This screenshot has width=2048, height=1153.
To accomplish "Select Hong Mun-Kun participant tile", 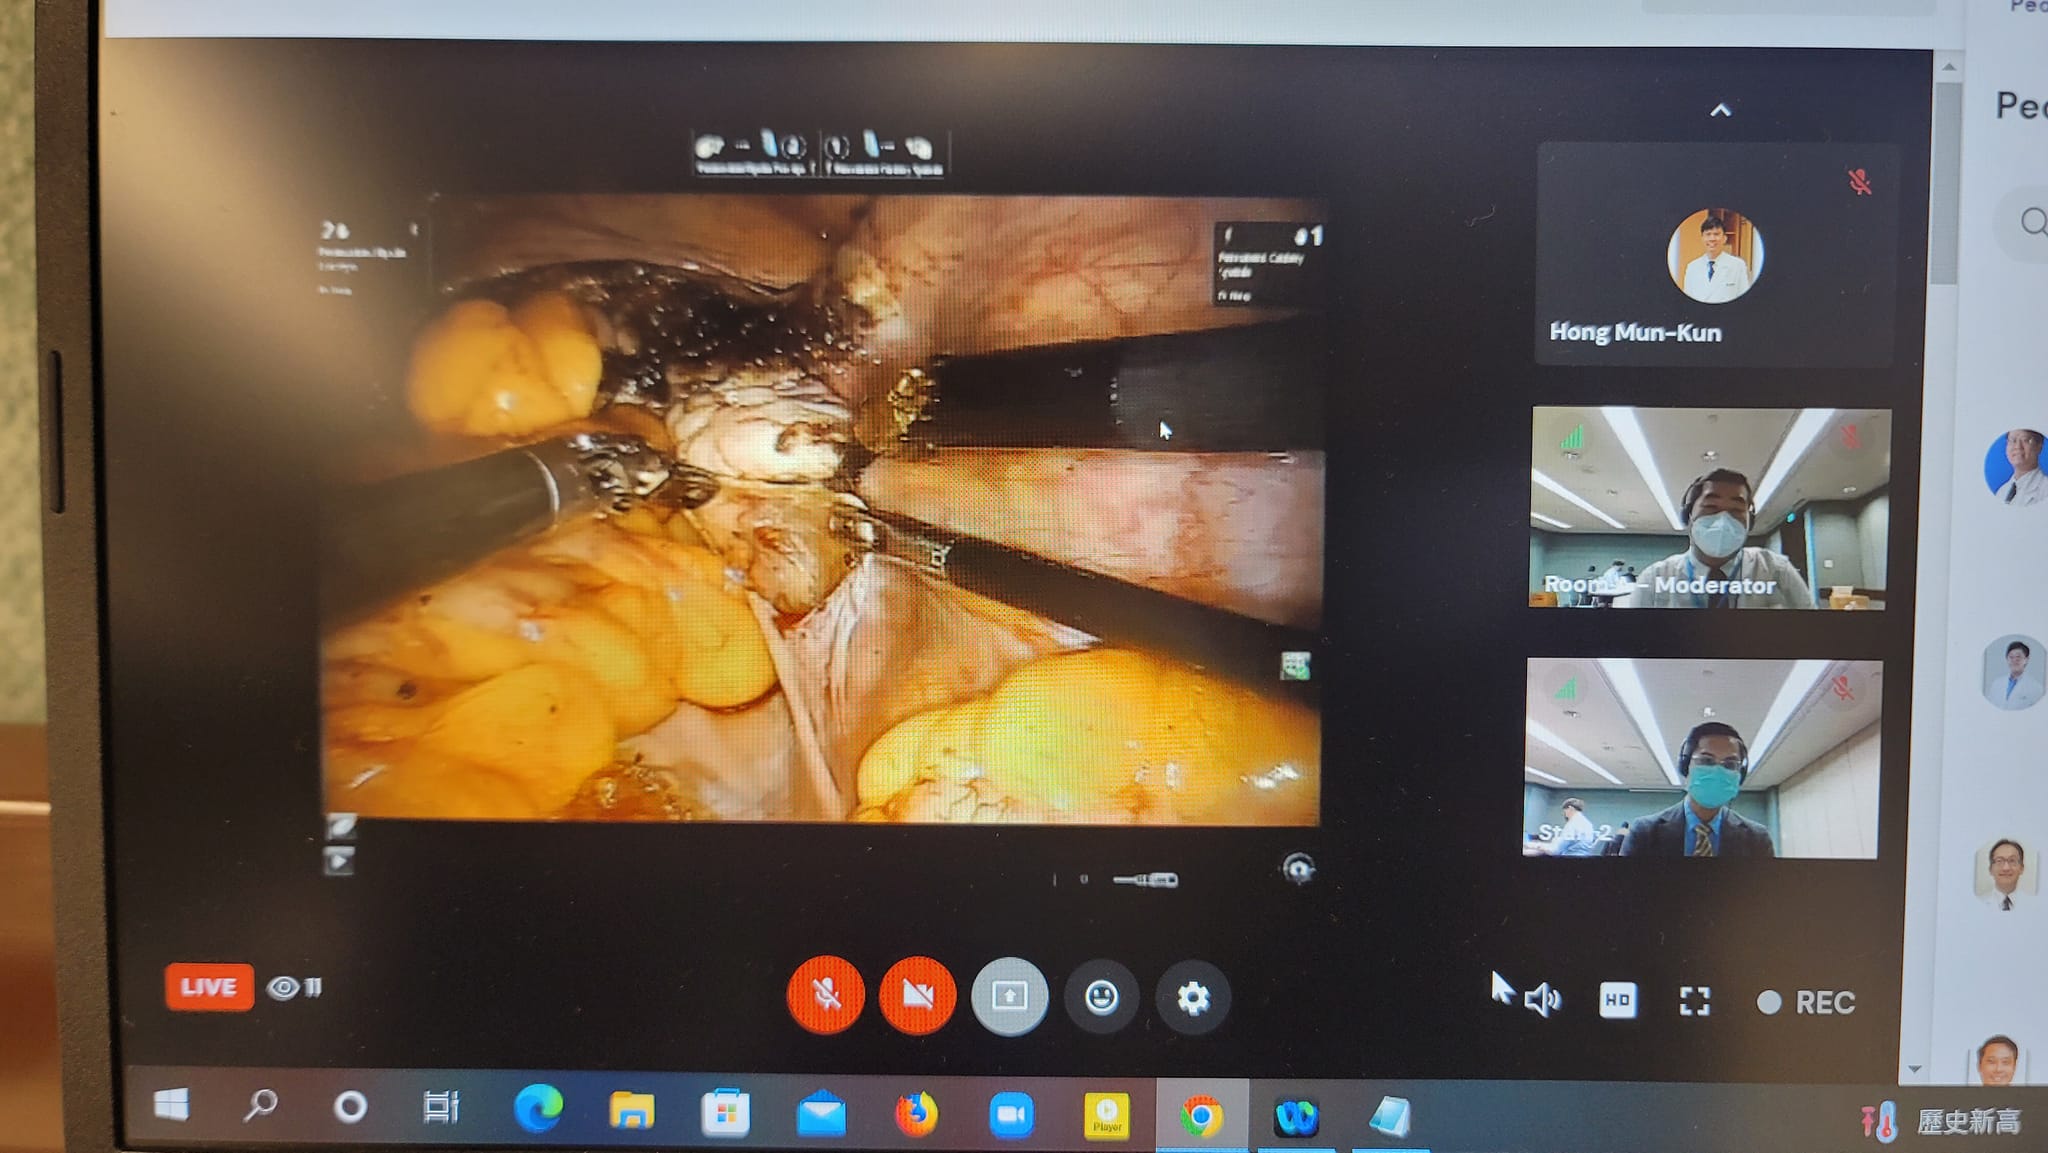I will coord(1714,255).
